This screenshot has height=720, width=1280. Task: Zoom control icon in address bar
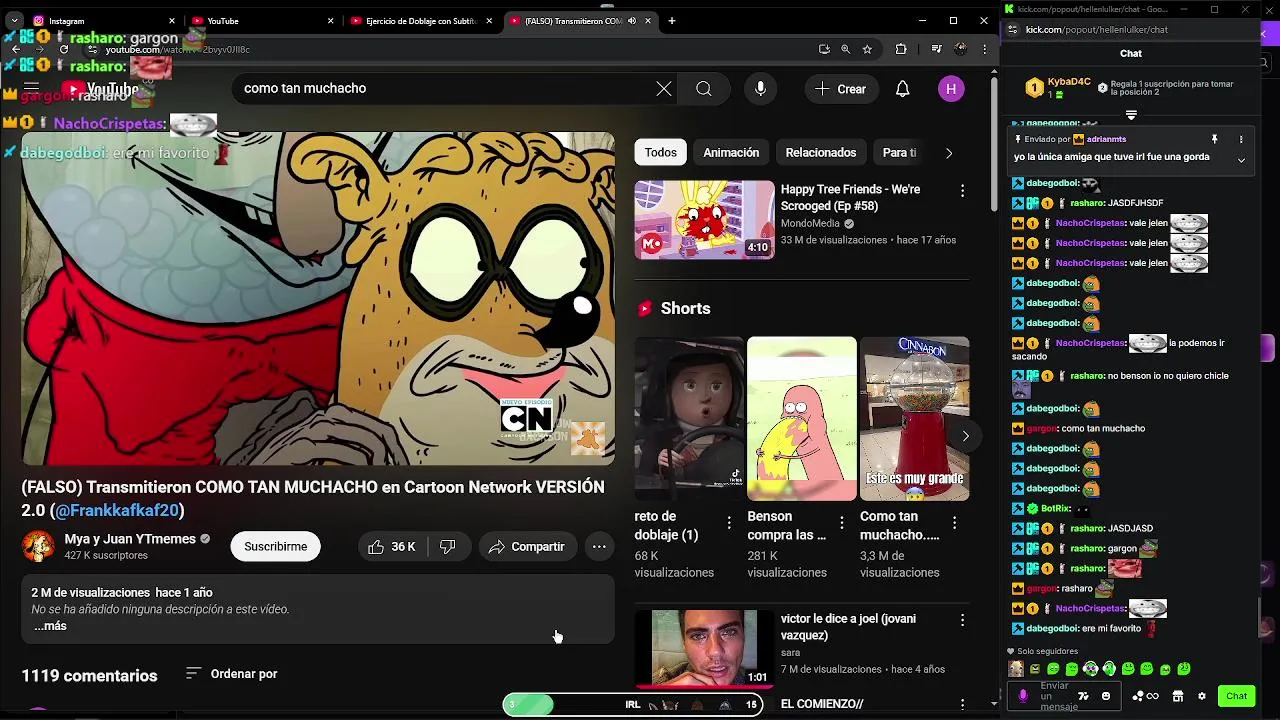point(845,49)
